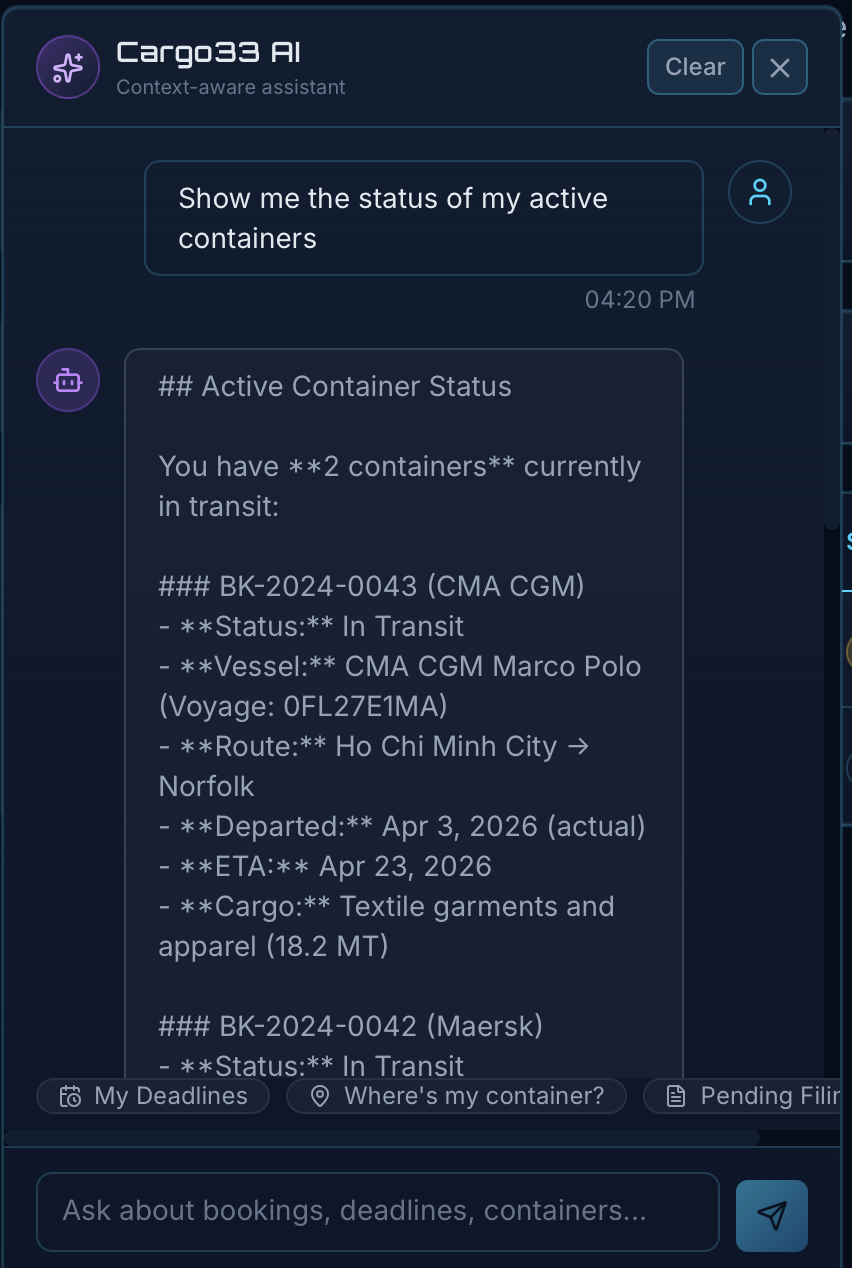Image resolution: width=852 pixels, height=1268 pixels.
Task: Click the vertical chat scrollbar thumb
Action: click(831, 330)
